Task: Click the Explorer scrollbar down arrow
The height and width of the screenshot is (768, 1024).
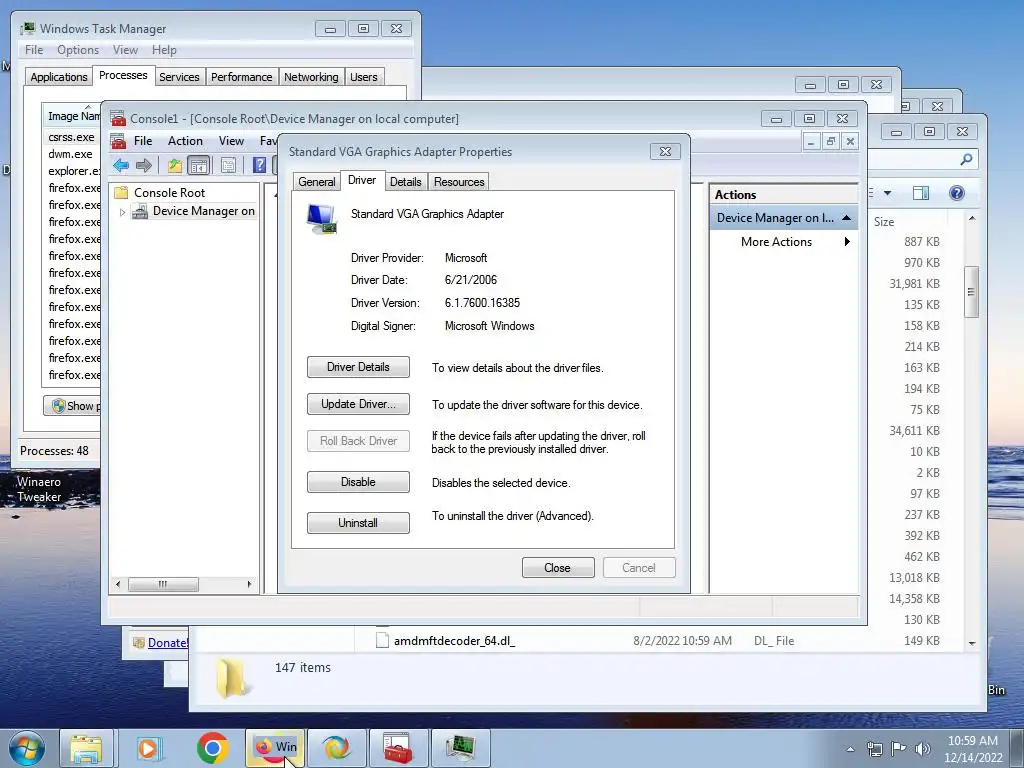Action: click(972, 643)
